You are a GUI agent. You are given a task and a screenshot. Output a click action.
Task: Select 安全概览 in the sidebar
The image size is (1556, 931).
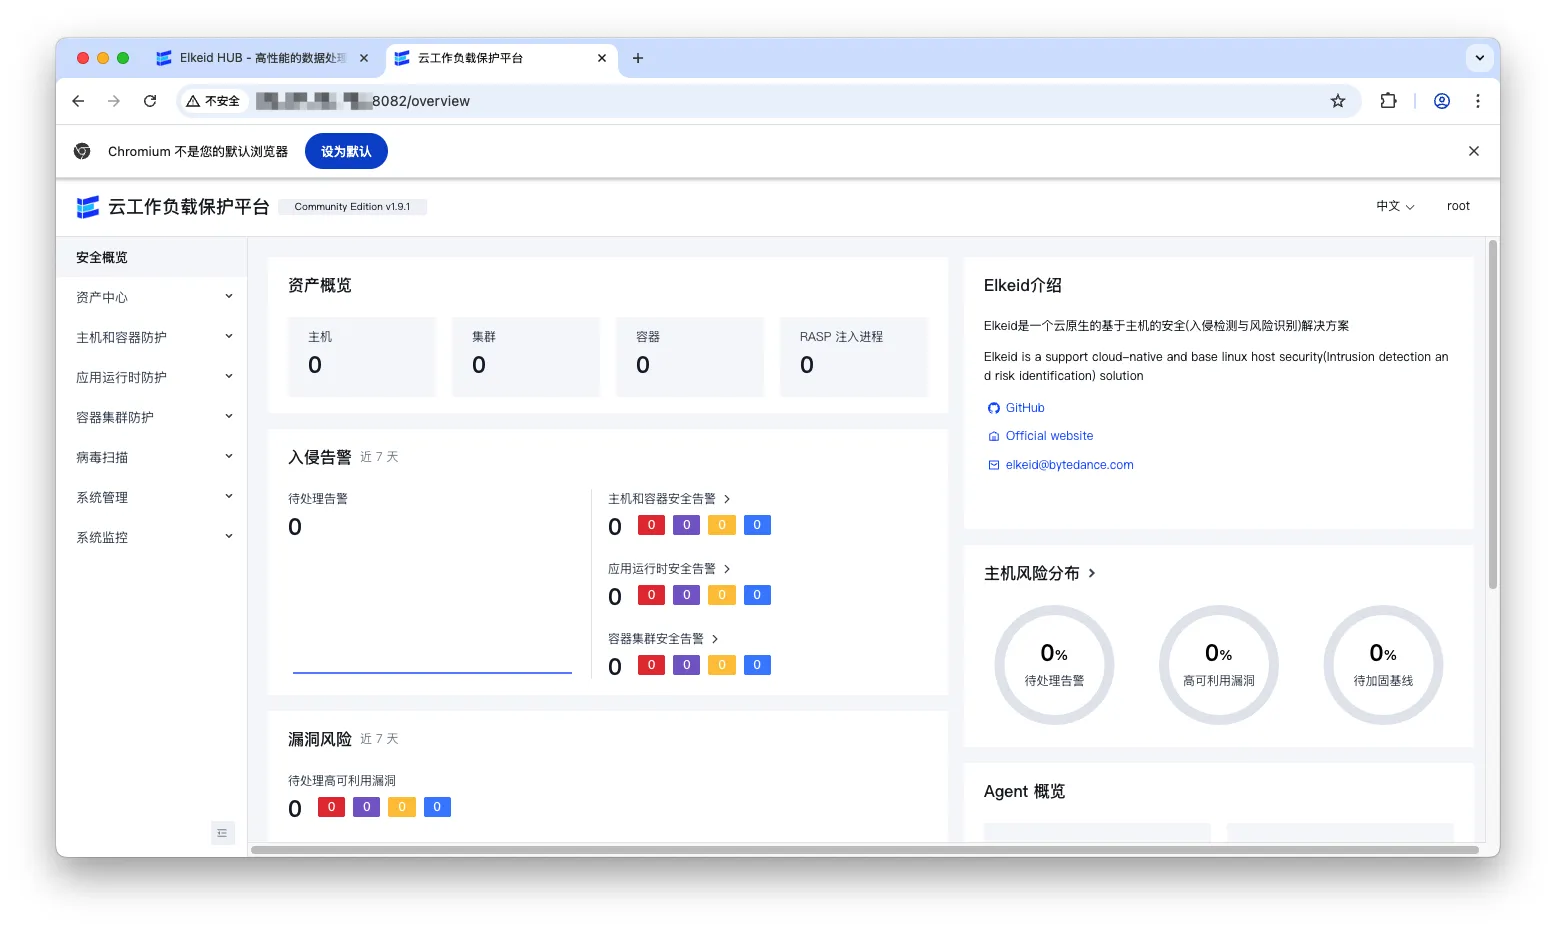(x=102, y=257)
